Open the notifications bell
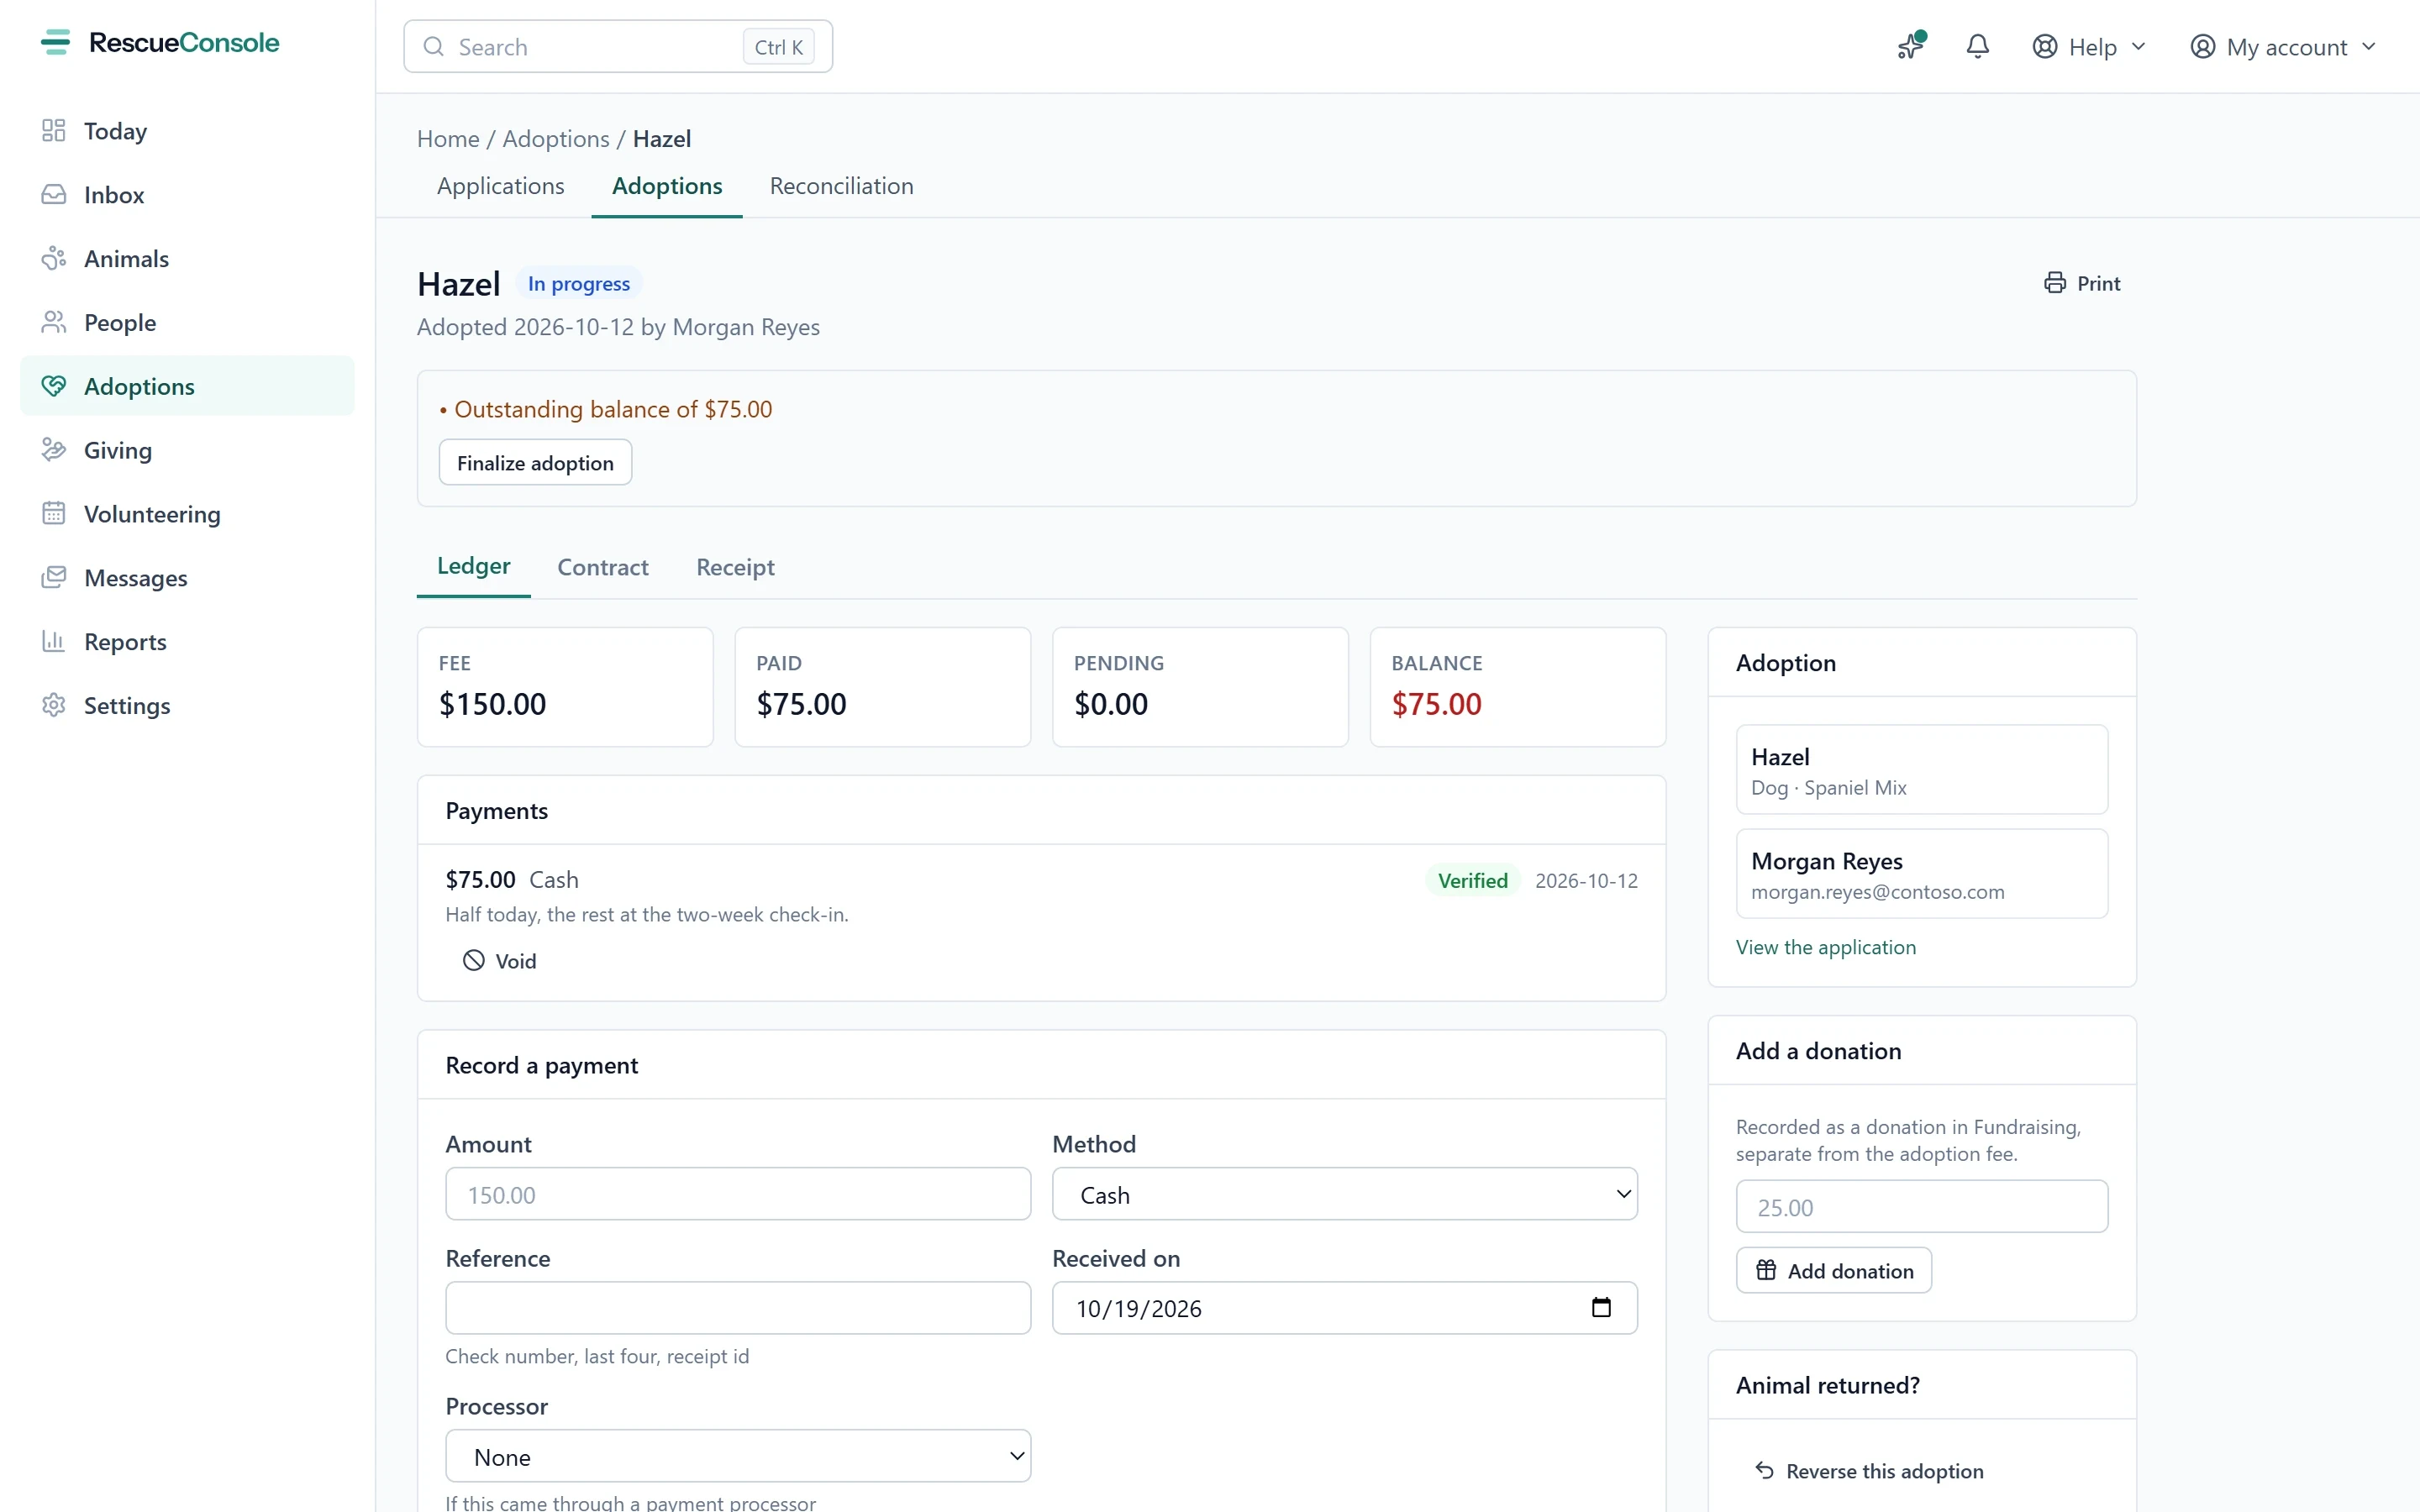 [1977, 46]
